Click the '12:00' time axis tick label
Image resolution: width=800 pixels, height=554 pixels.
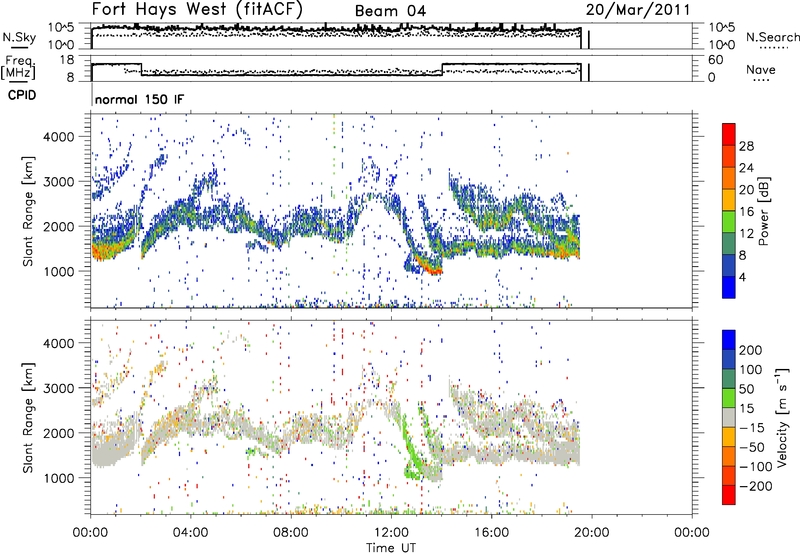pyautogui.click(x=391, y=533)
